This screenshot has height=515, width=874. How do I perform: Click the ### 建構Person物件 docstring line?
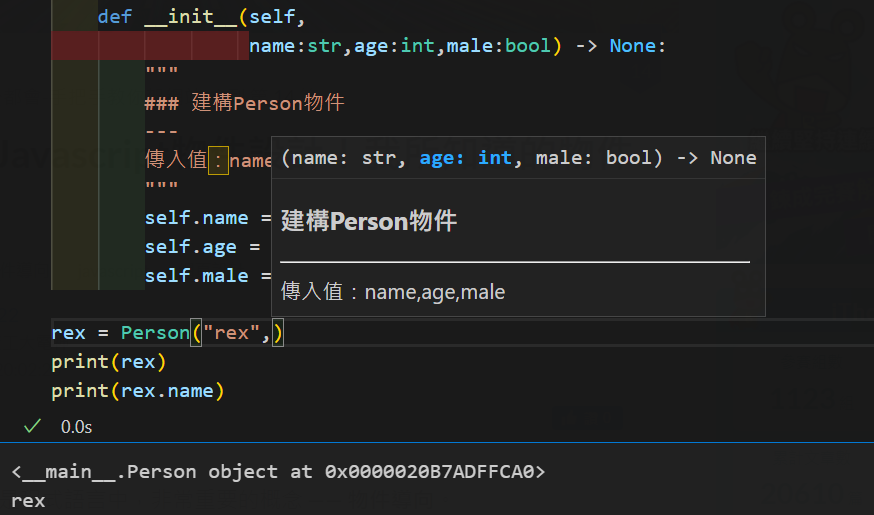coord(245,103)
